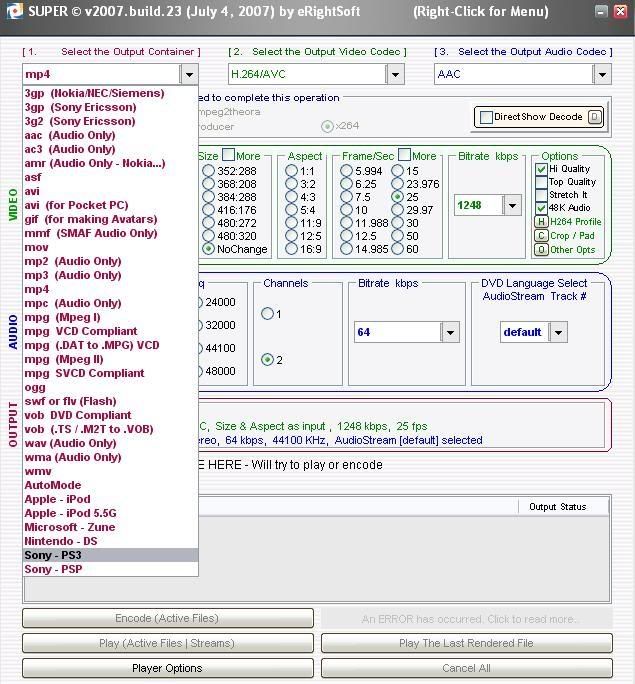Check the Stretch It option
635x684 pixels.
click(541, 195)
